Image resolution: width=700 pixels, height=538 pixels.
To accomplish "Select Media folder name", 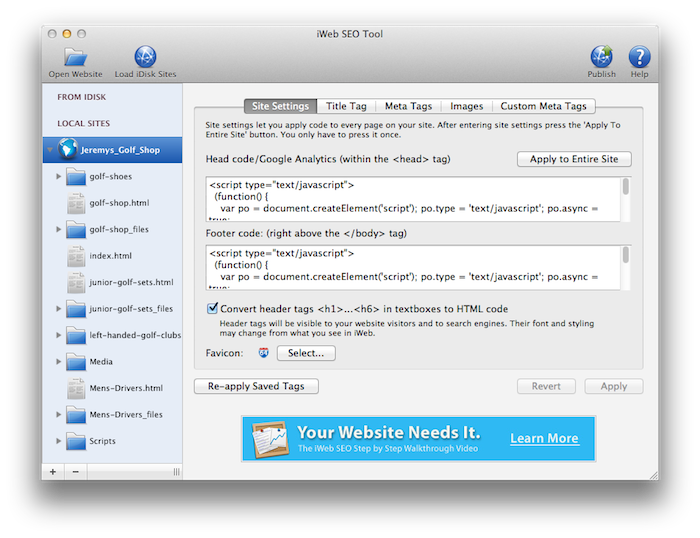I will [101, 362].
